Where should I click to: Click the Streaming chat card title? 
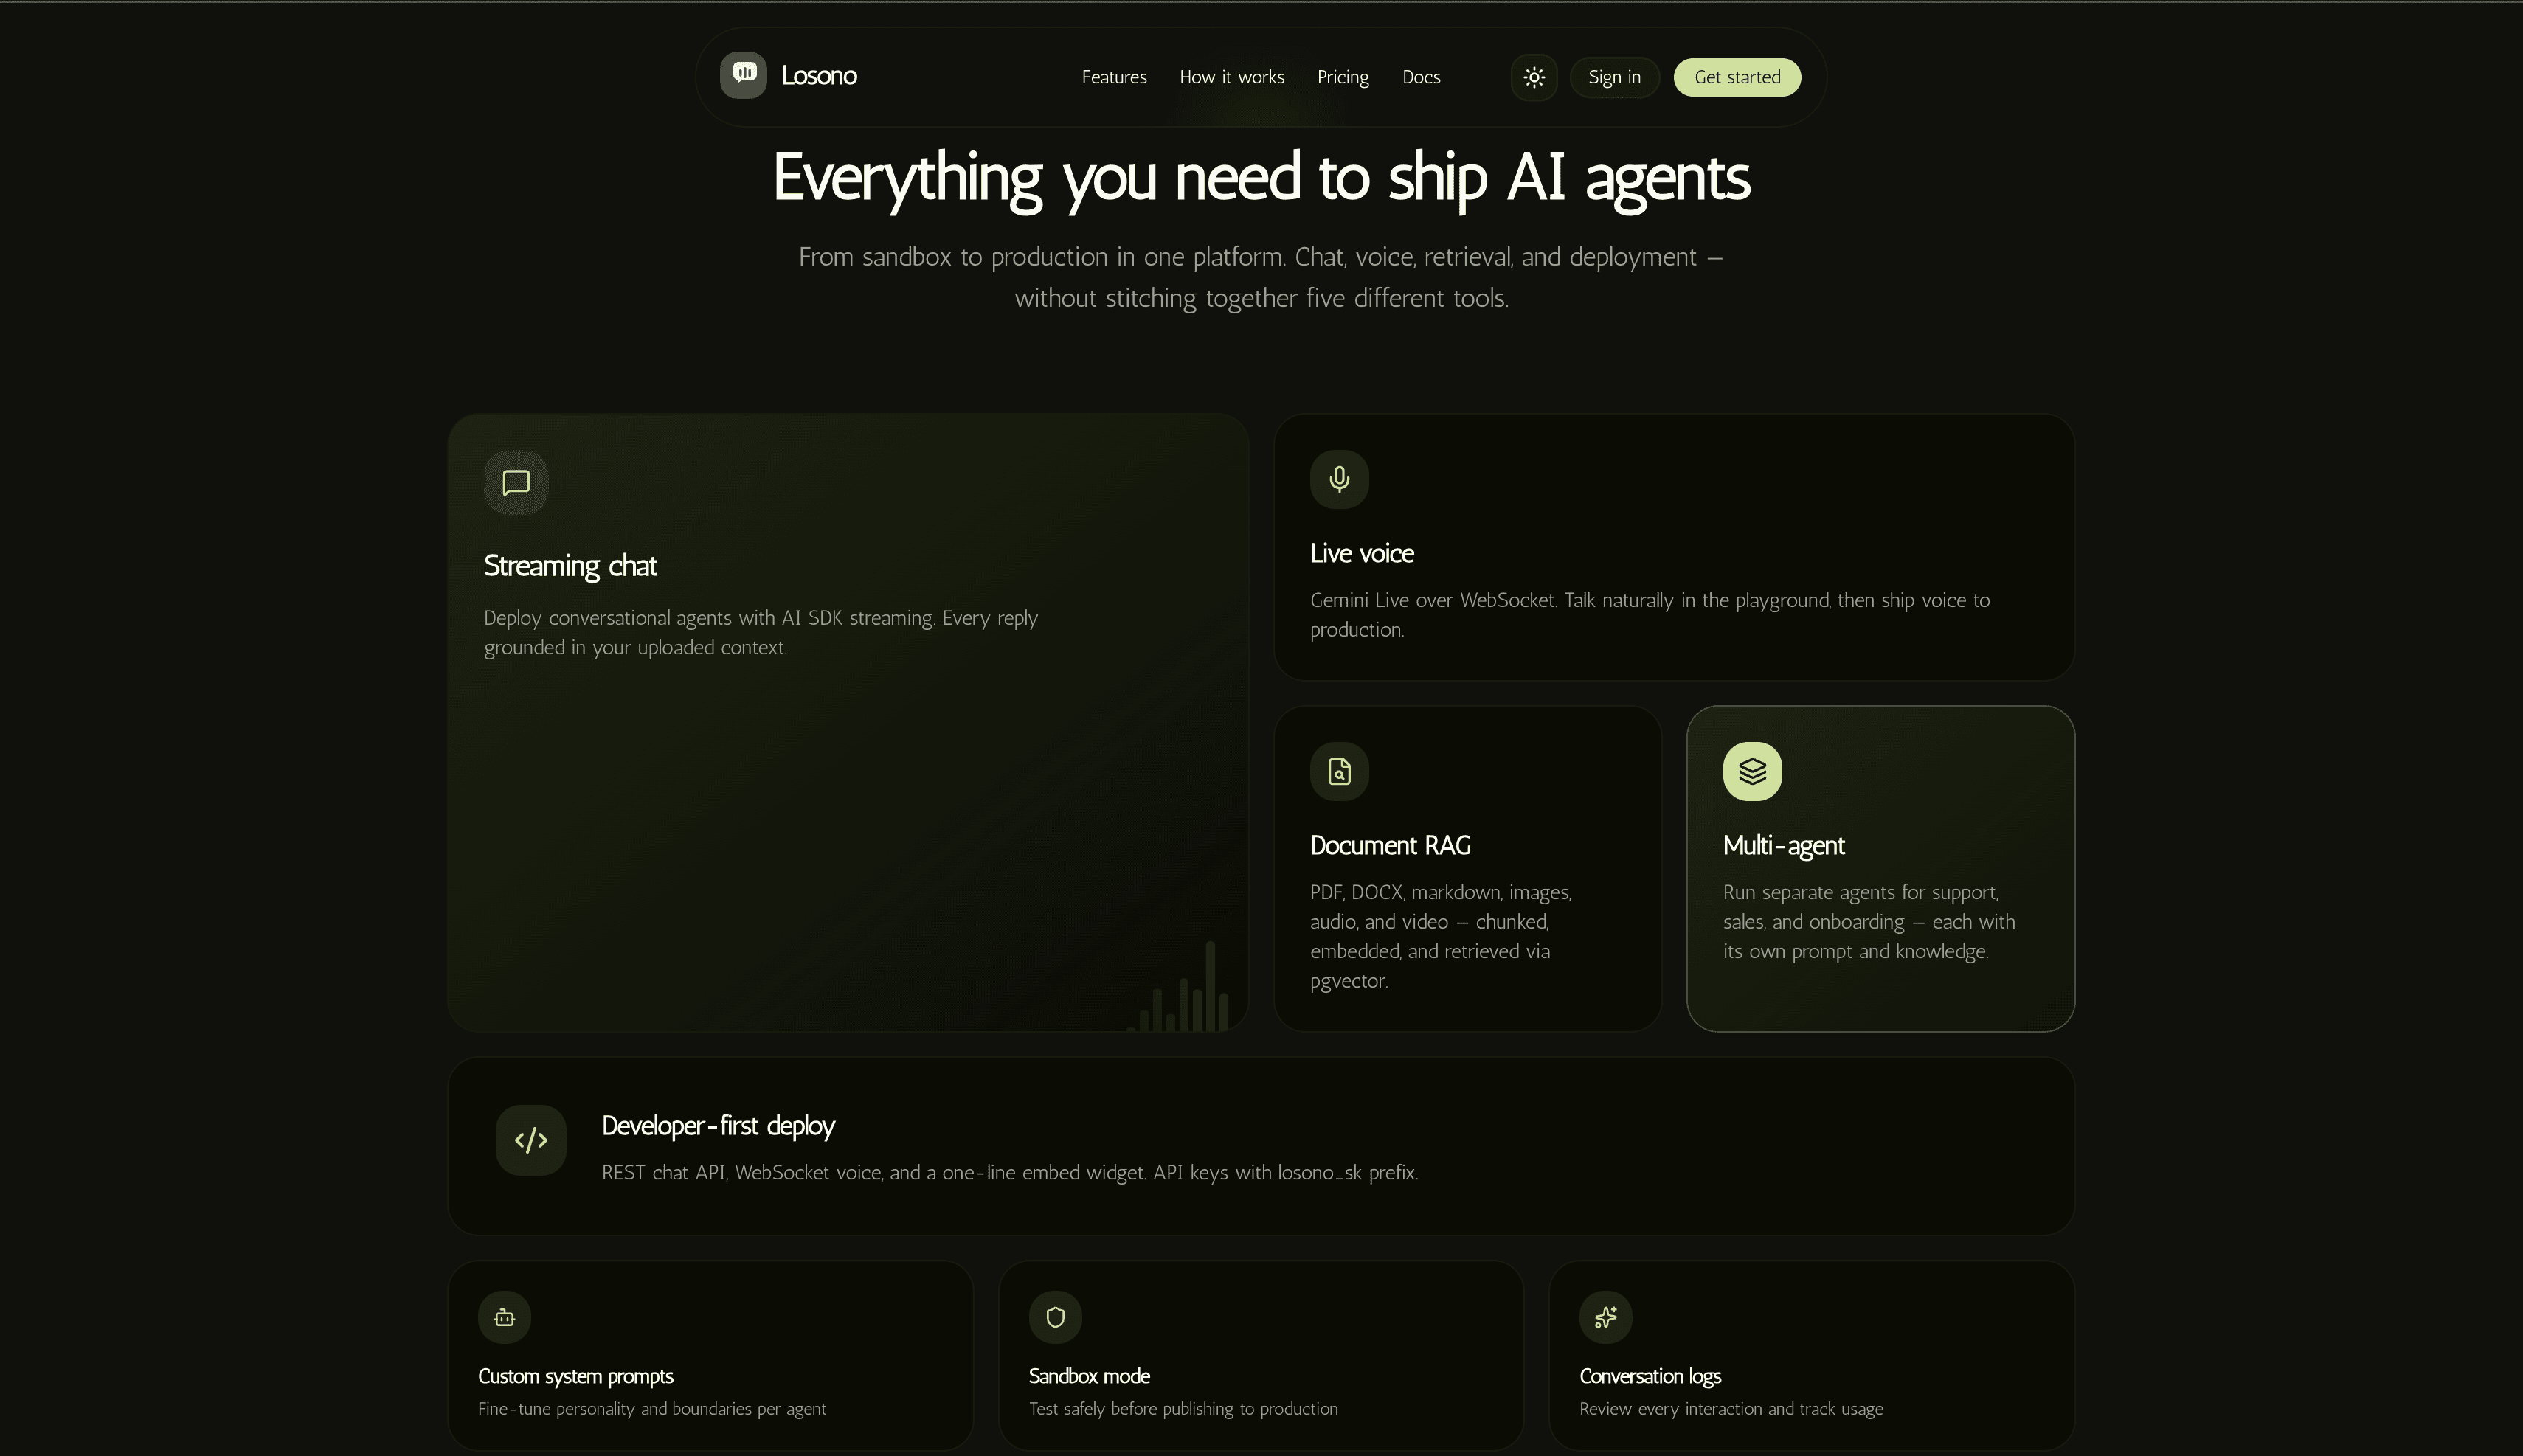point(570,566)
